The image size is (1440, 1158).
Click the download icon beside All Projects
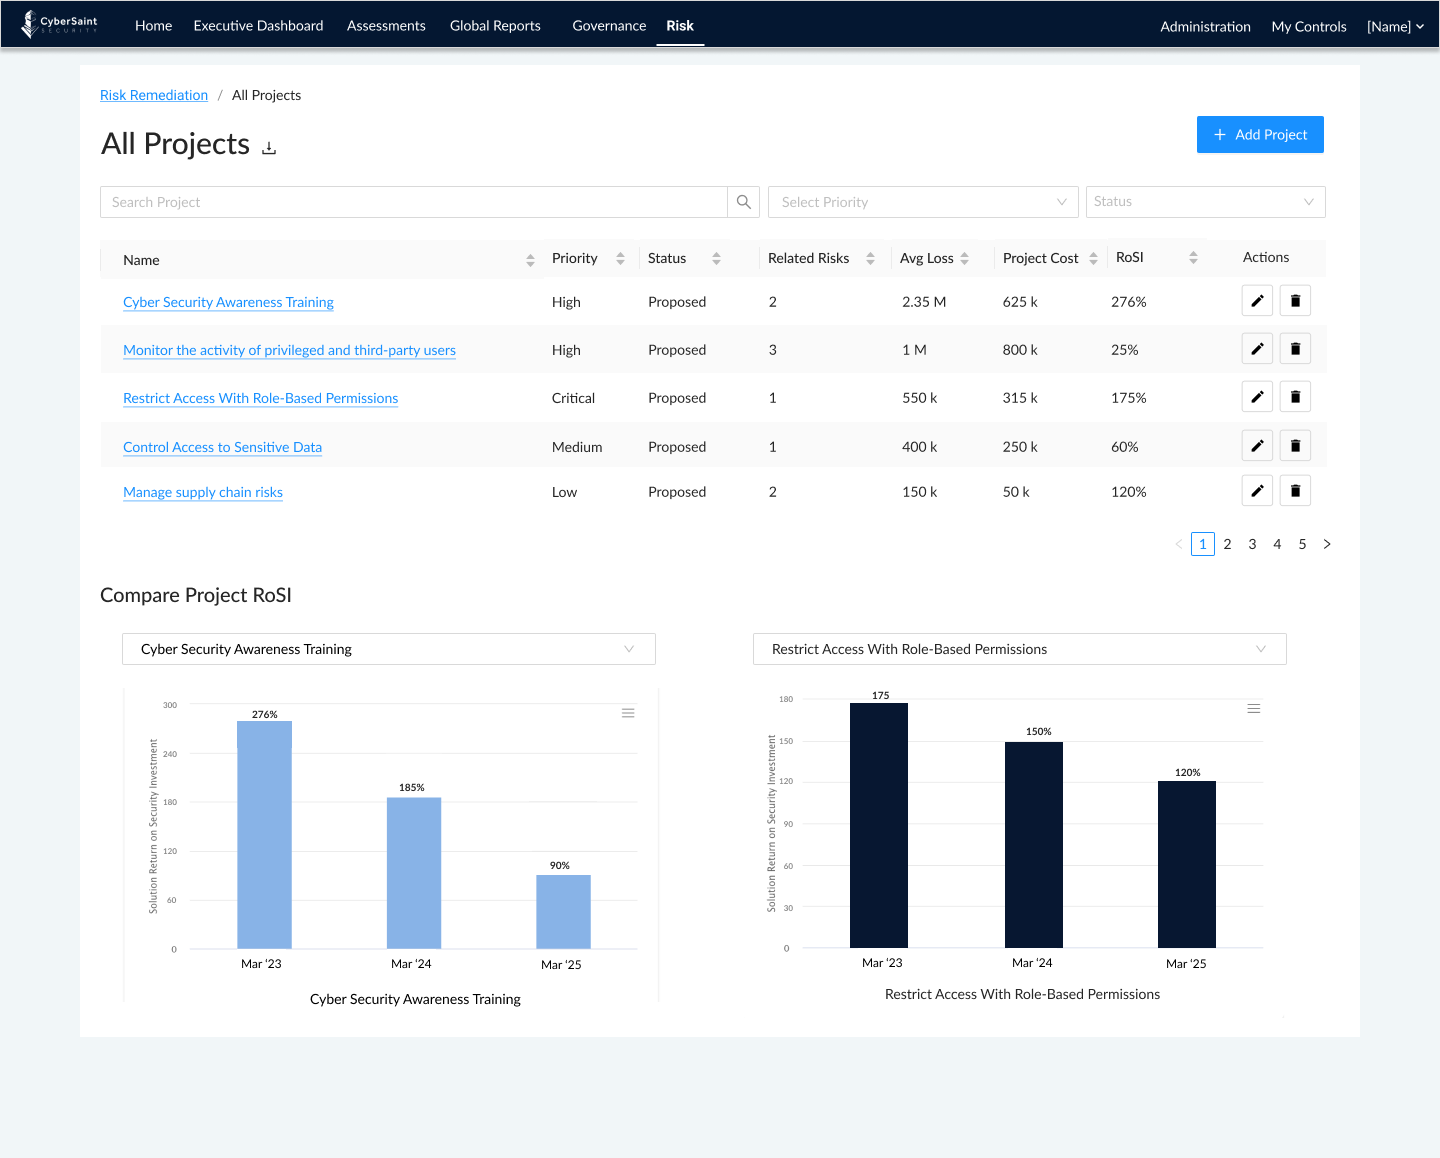pyautogui.click(x=269, y=148)
